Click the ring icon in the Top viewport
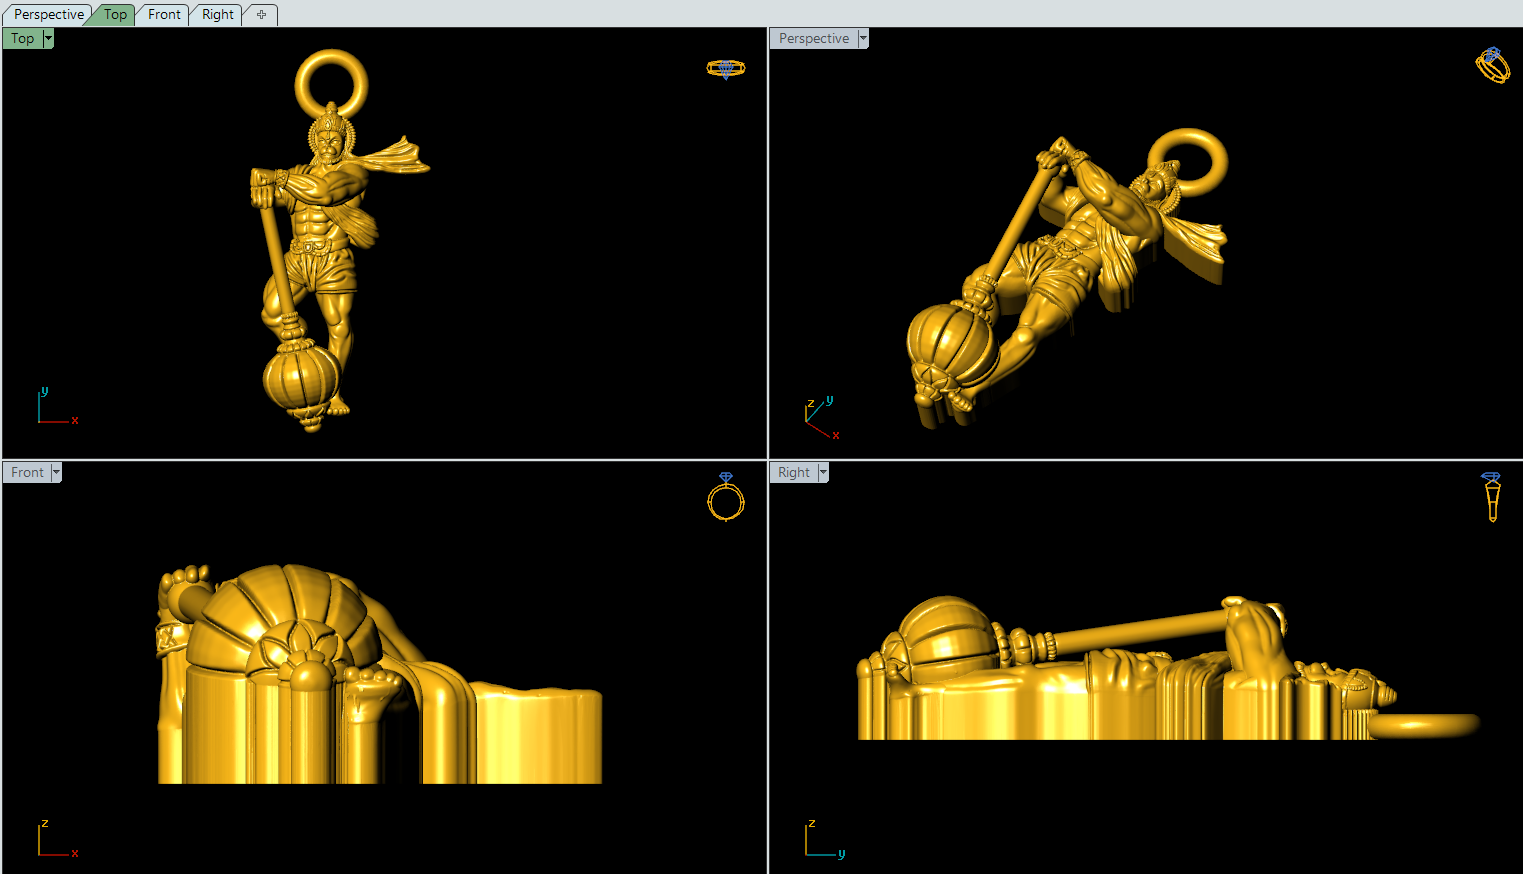1523x874 pixels. click(725, 69)
